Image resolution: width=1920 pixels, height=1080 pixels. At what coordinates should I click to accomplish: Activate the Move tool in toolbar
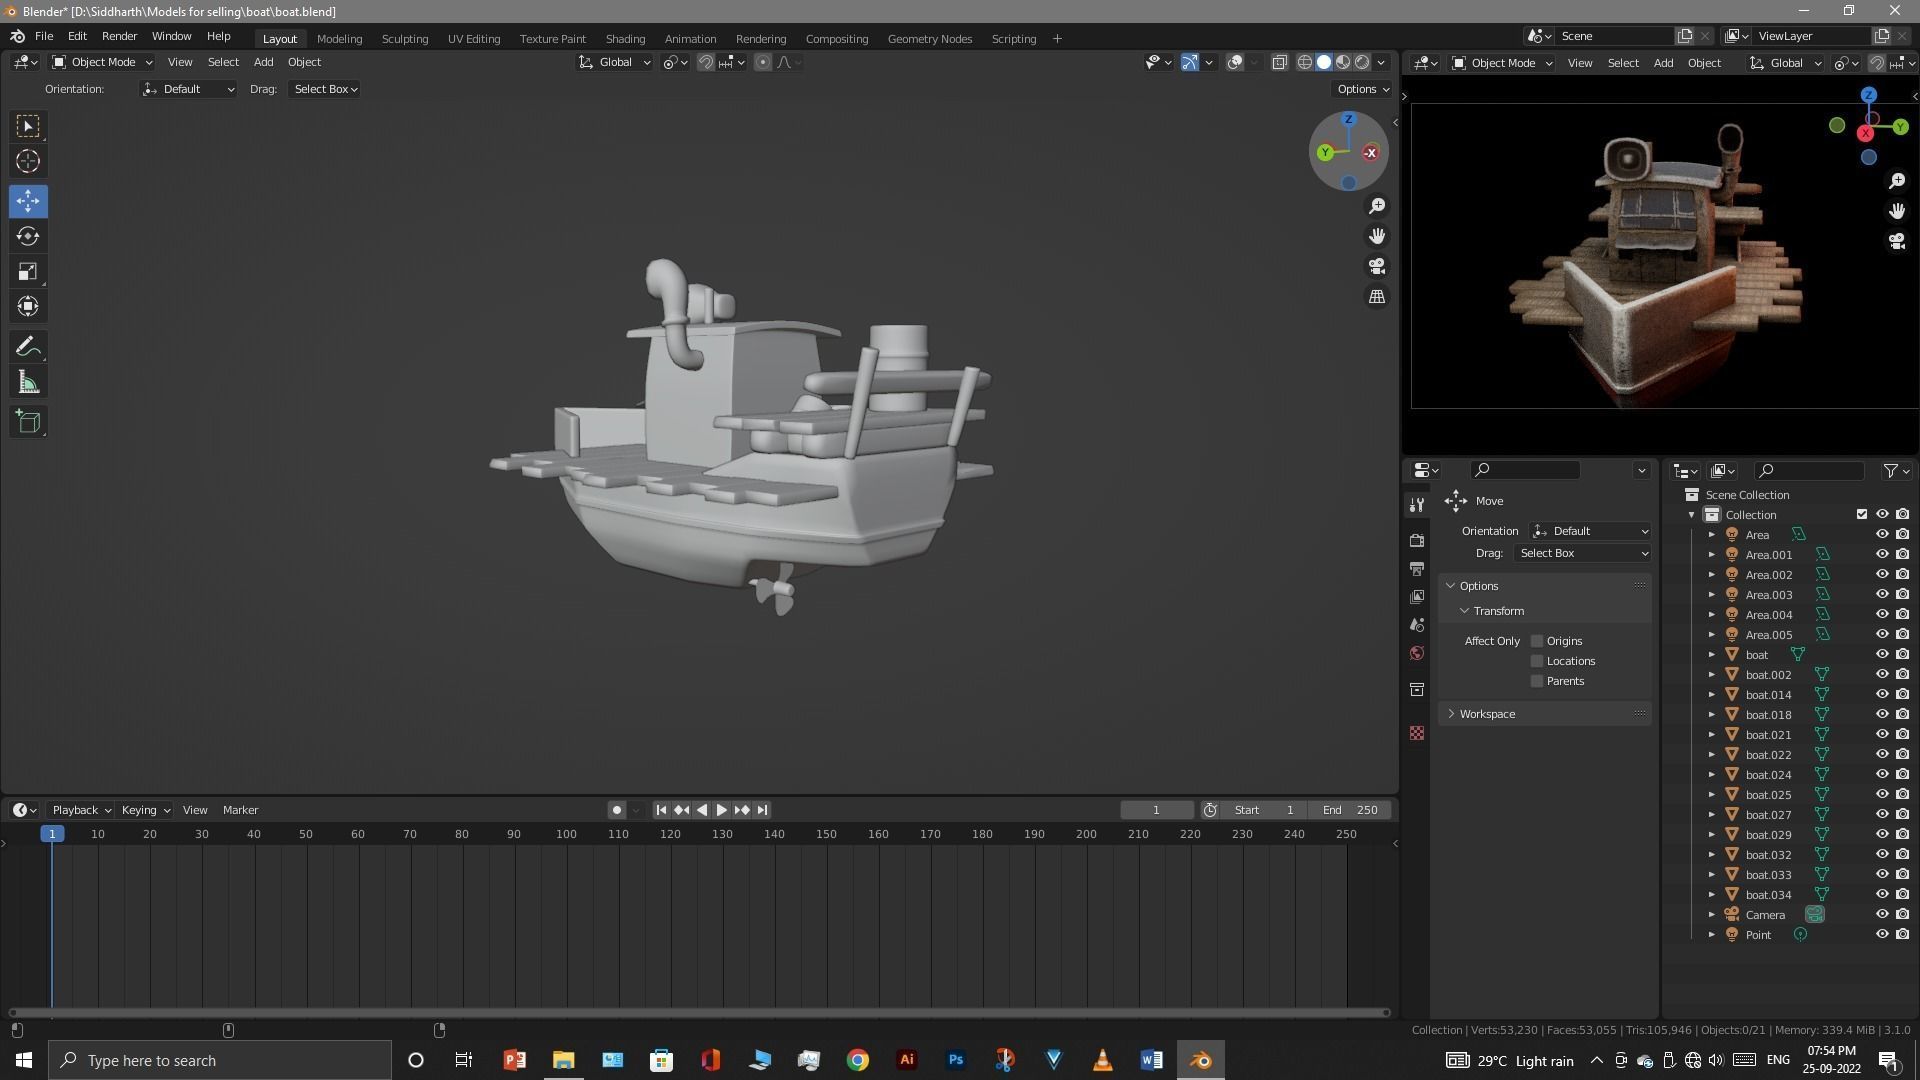(28, 201)
